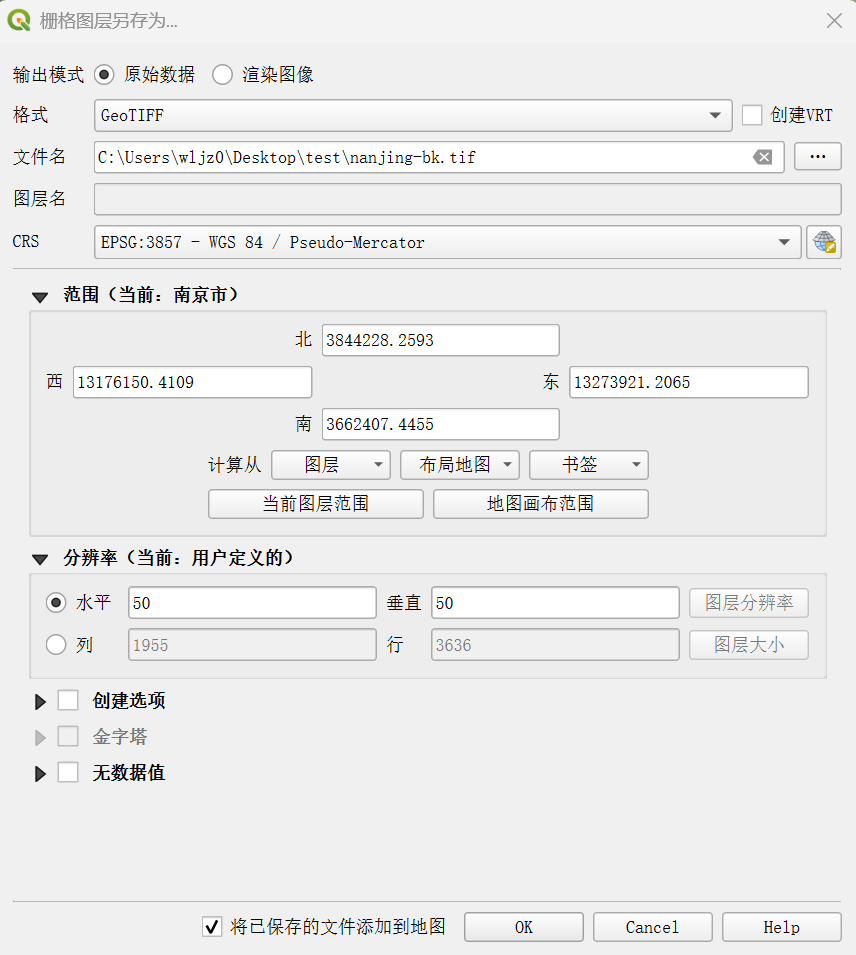Open the 图层 calculate-from menu
This screenshot has width=856, height=955.
pos(330,465)
